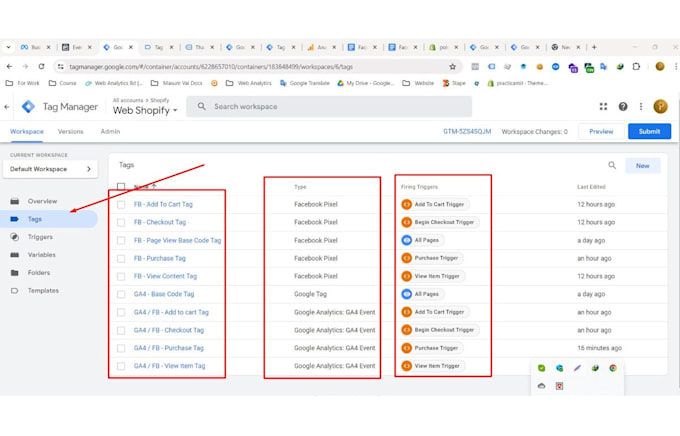
Task: Select the Tags sidebar icon
Action: click(15, 219)
